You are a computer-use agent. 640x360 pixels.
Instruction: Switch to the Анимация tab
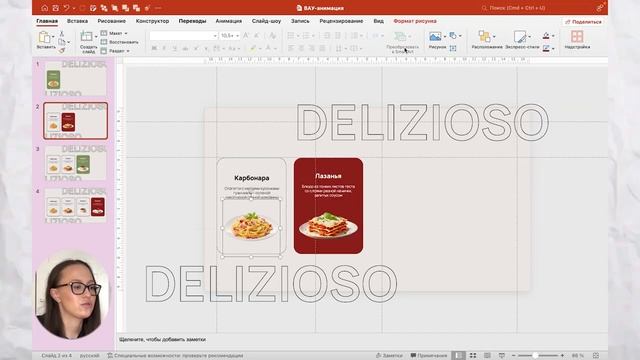229,21
